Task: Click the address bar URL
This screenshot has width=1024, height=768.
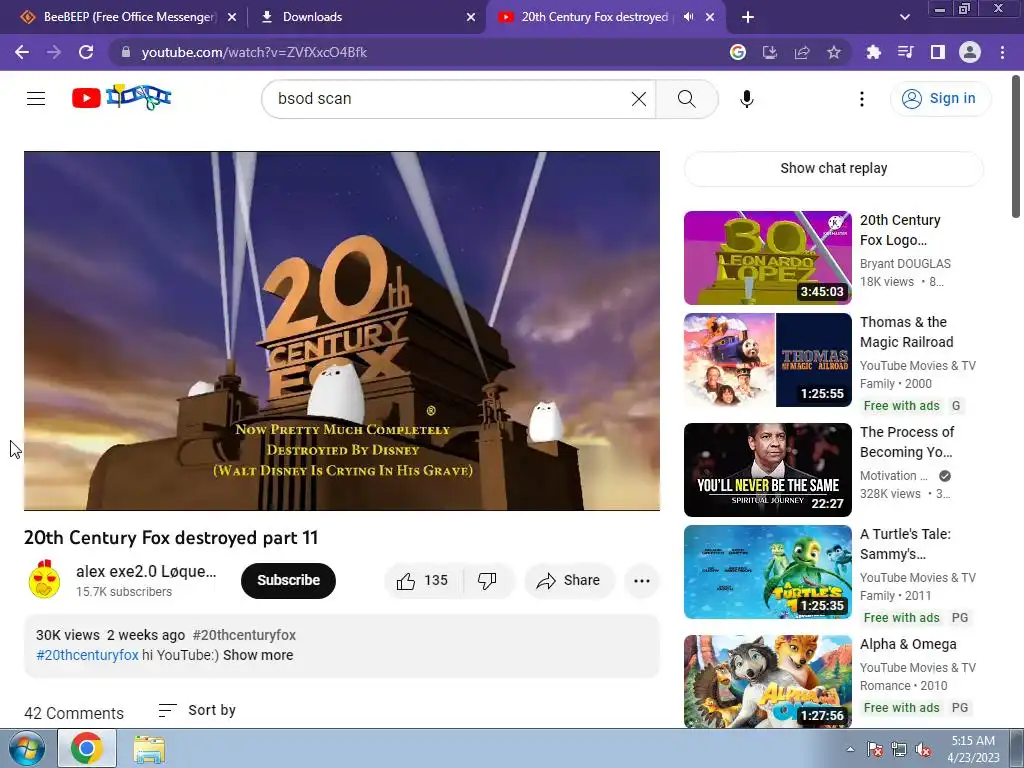Action: pos(254,52)
